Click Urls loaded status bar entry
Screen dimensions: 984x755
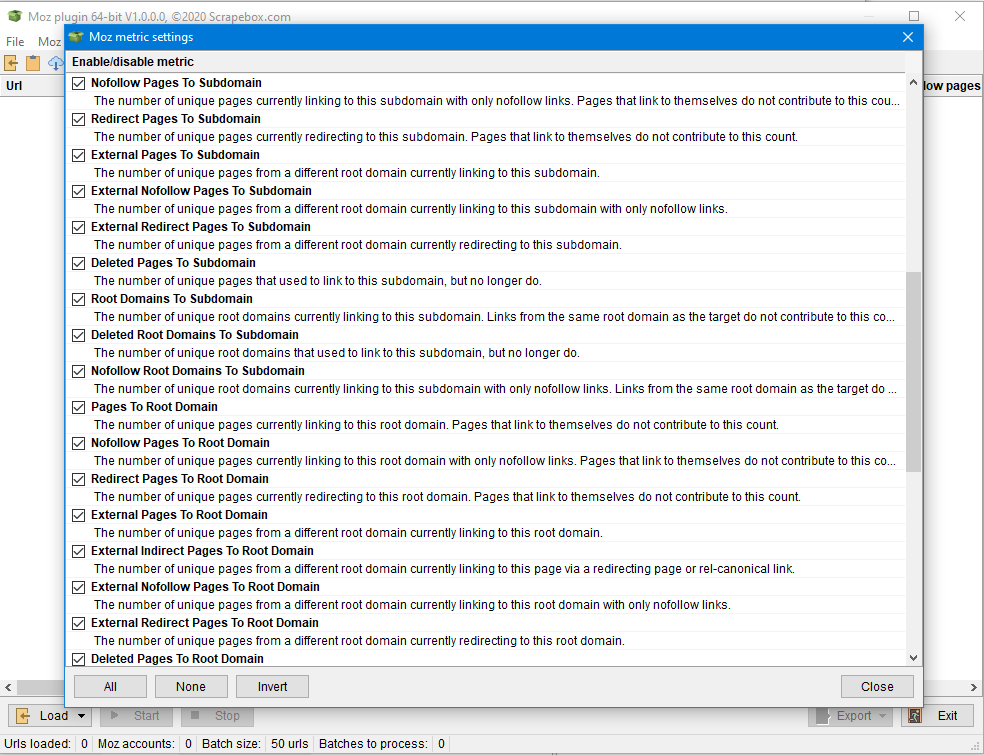(x=46, y=744)
